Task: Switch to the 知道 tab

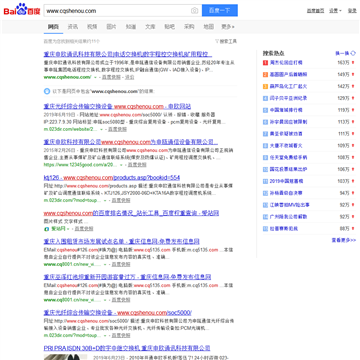Action: 131,27
